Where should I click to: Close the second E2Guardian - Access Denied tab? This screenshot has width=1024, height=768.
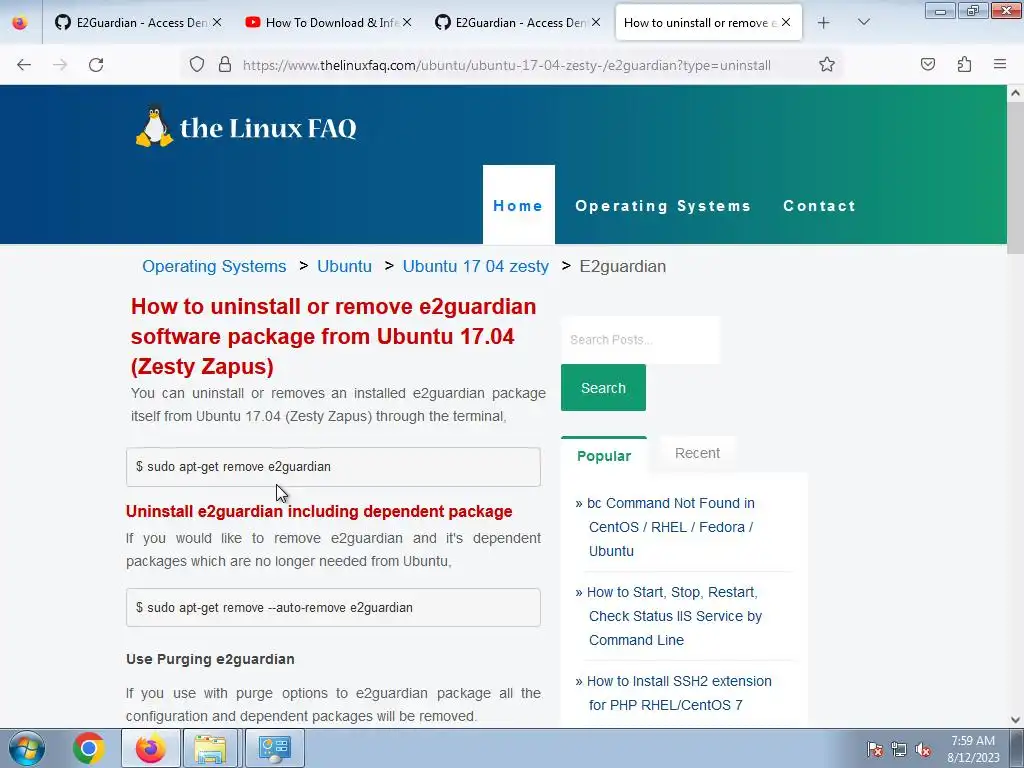coord(596,22)
